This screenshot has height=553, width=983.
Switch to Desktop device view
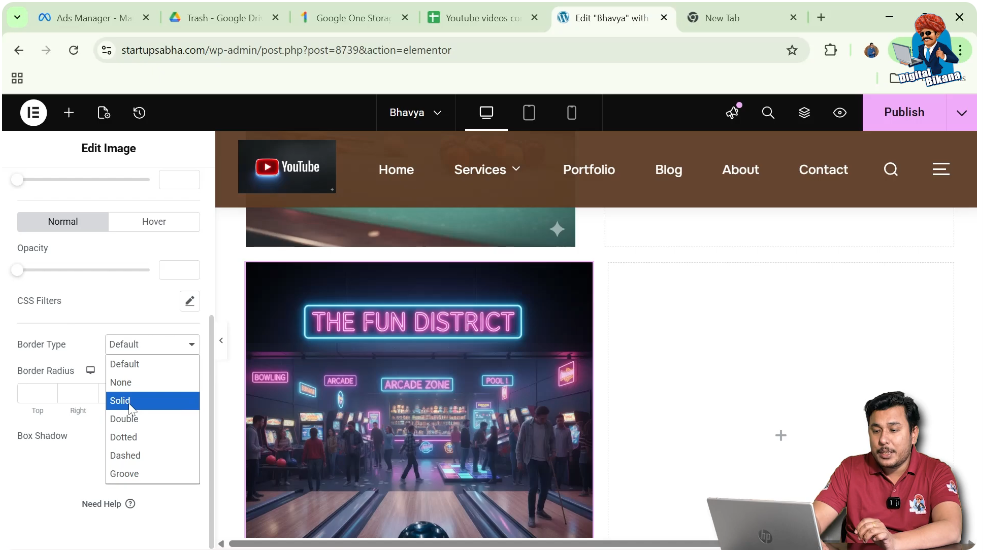click(x=487, y=113)
